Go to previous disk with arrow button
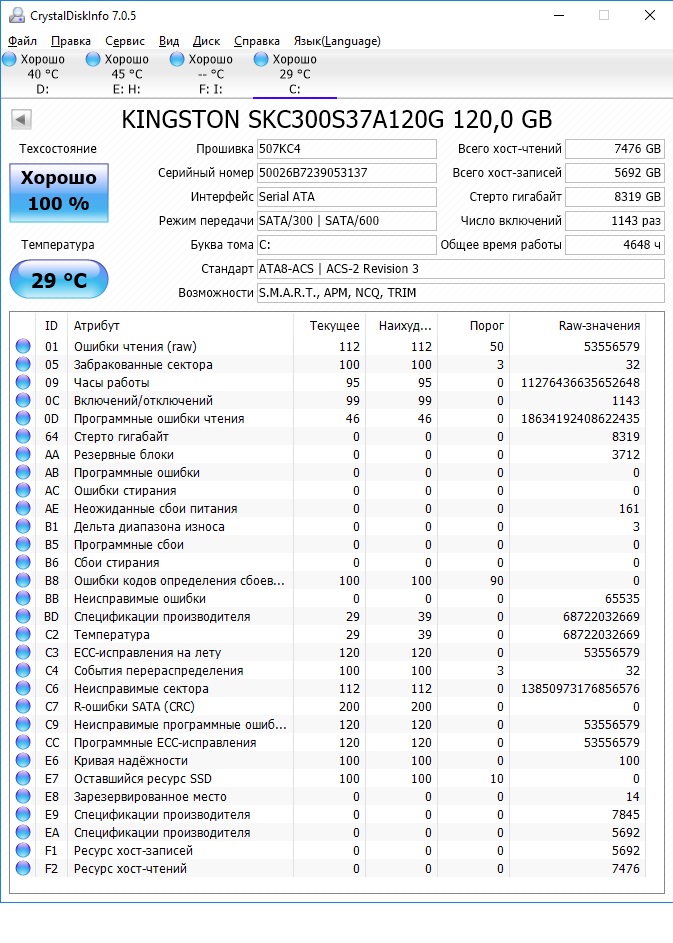This screenshot has height=943, width=673. click(x=22, y=119)
